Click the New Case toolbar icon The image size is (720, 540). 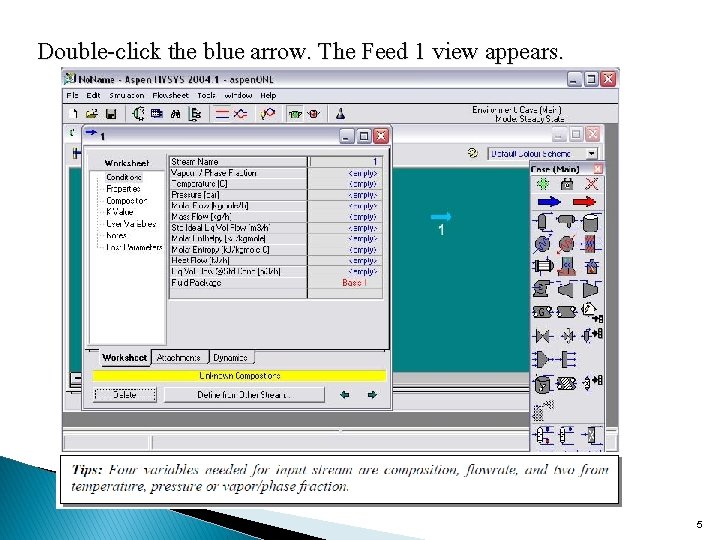coord(74,113)
